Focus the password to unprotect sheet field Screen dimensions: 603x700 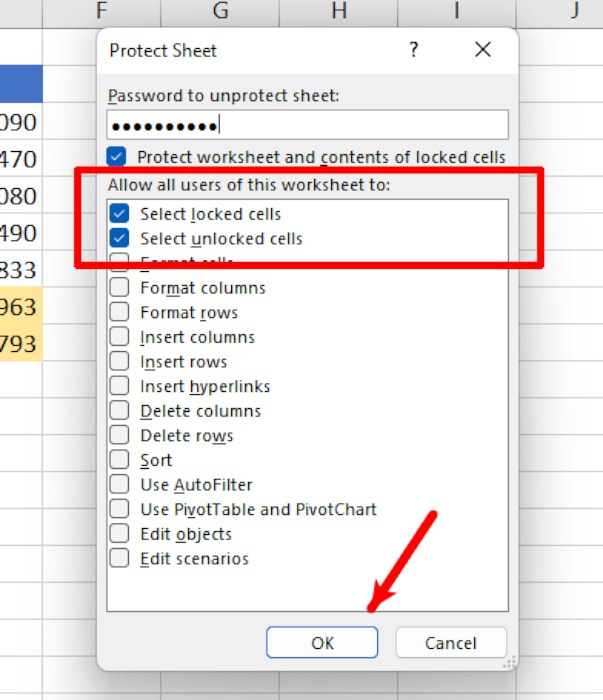click(x=308, y=125)
